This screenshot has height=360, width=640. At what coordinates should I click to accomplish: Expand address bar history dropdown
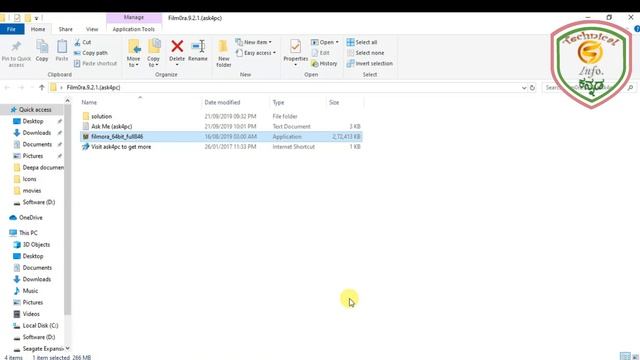[x=524, y=87]
